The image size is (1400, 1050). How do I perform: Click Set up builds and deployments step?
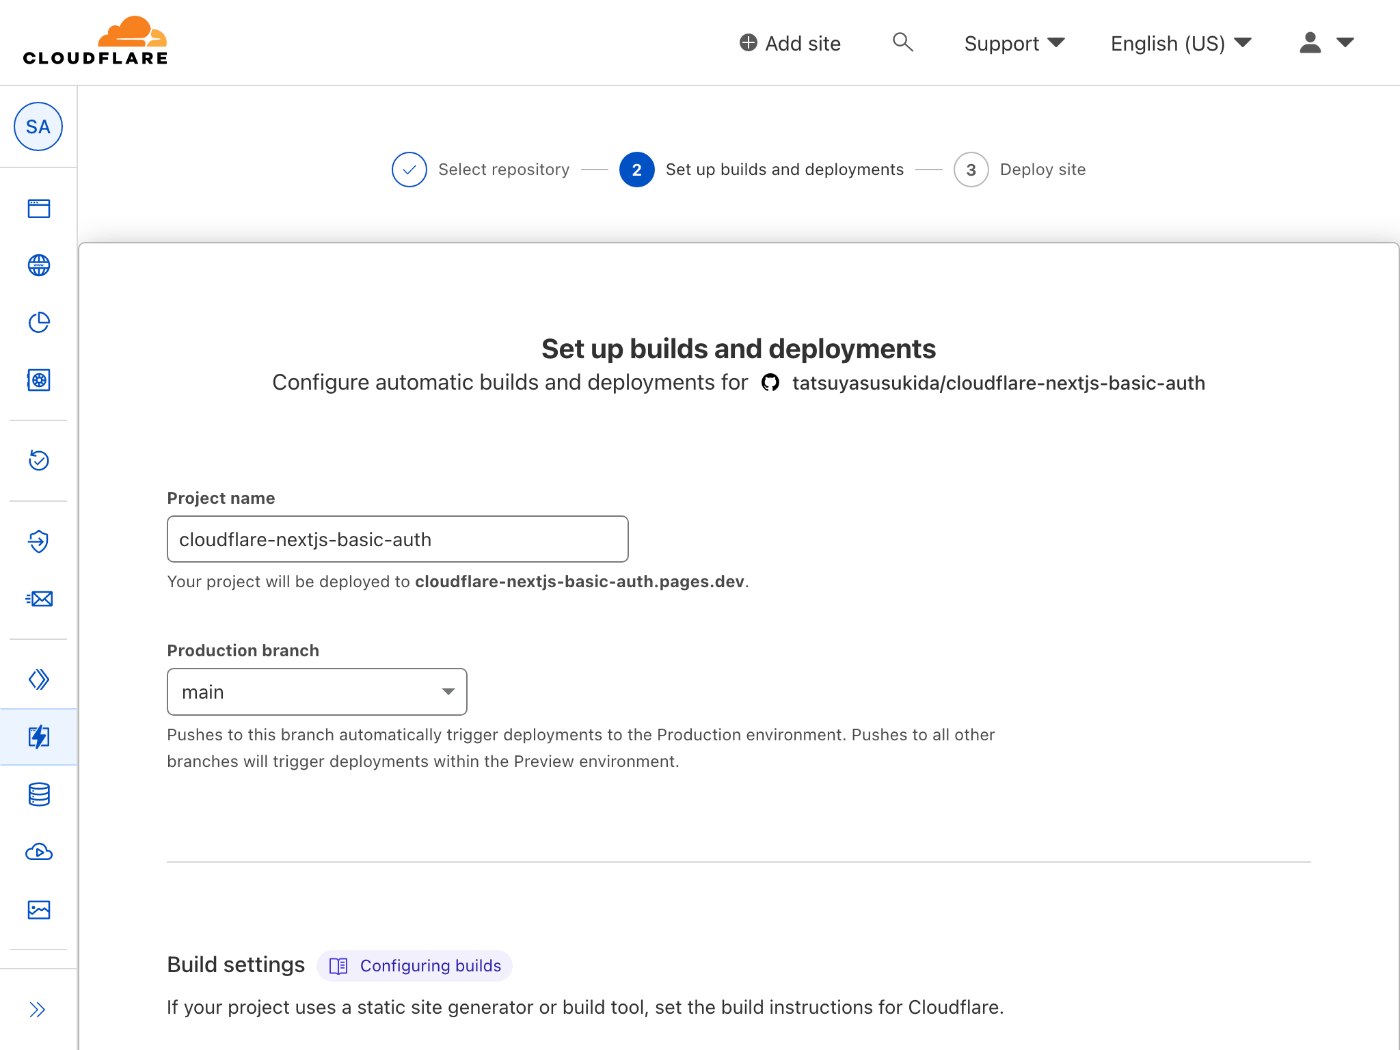point(761,170)
